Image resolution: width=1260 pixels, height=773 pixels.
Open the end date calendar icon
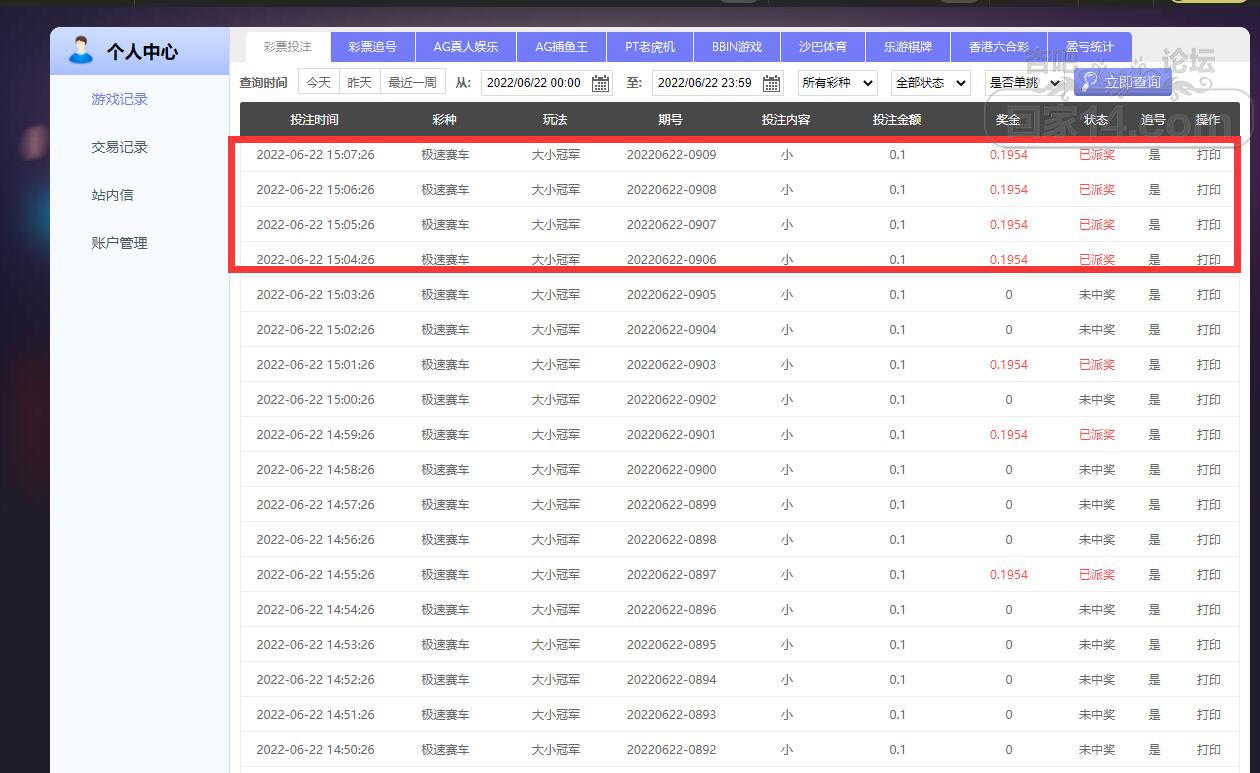coord(772,83)
